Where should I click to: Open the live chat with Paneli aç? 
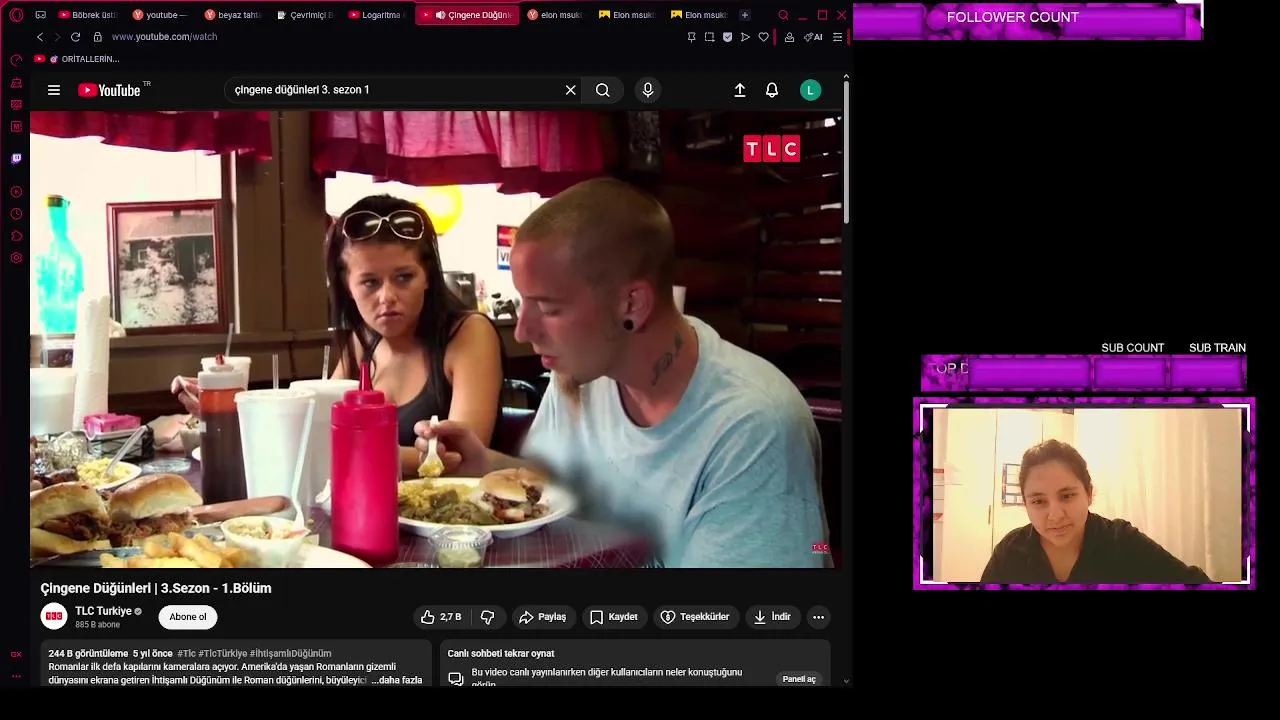click(799, 679)
